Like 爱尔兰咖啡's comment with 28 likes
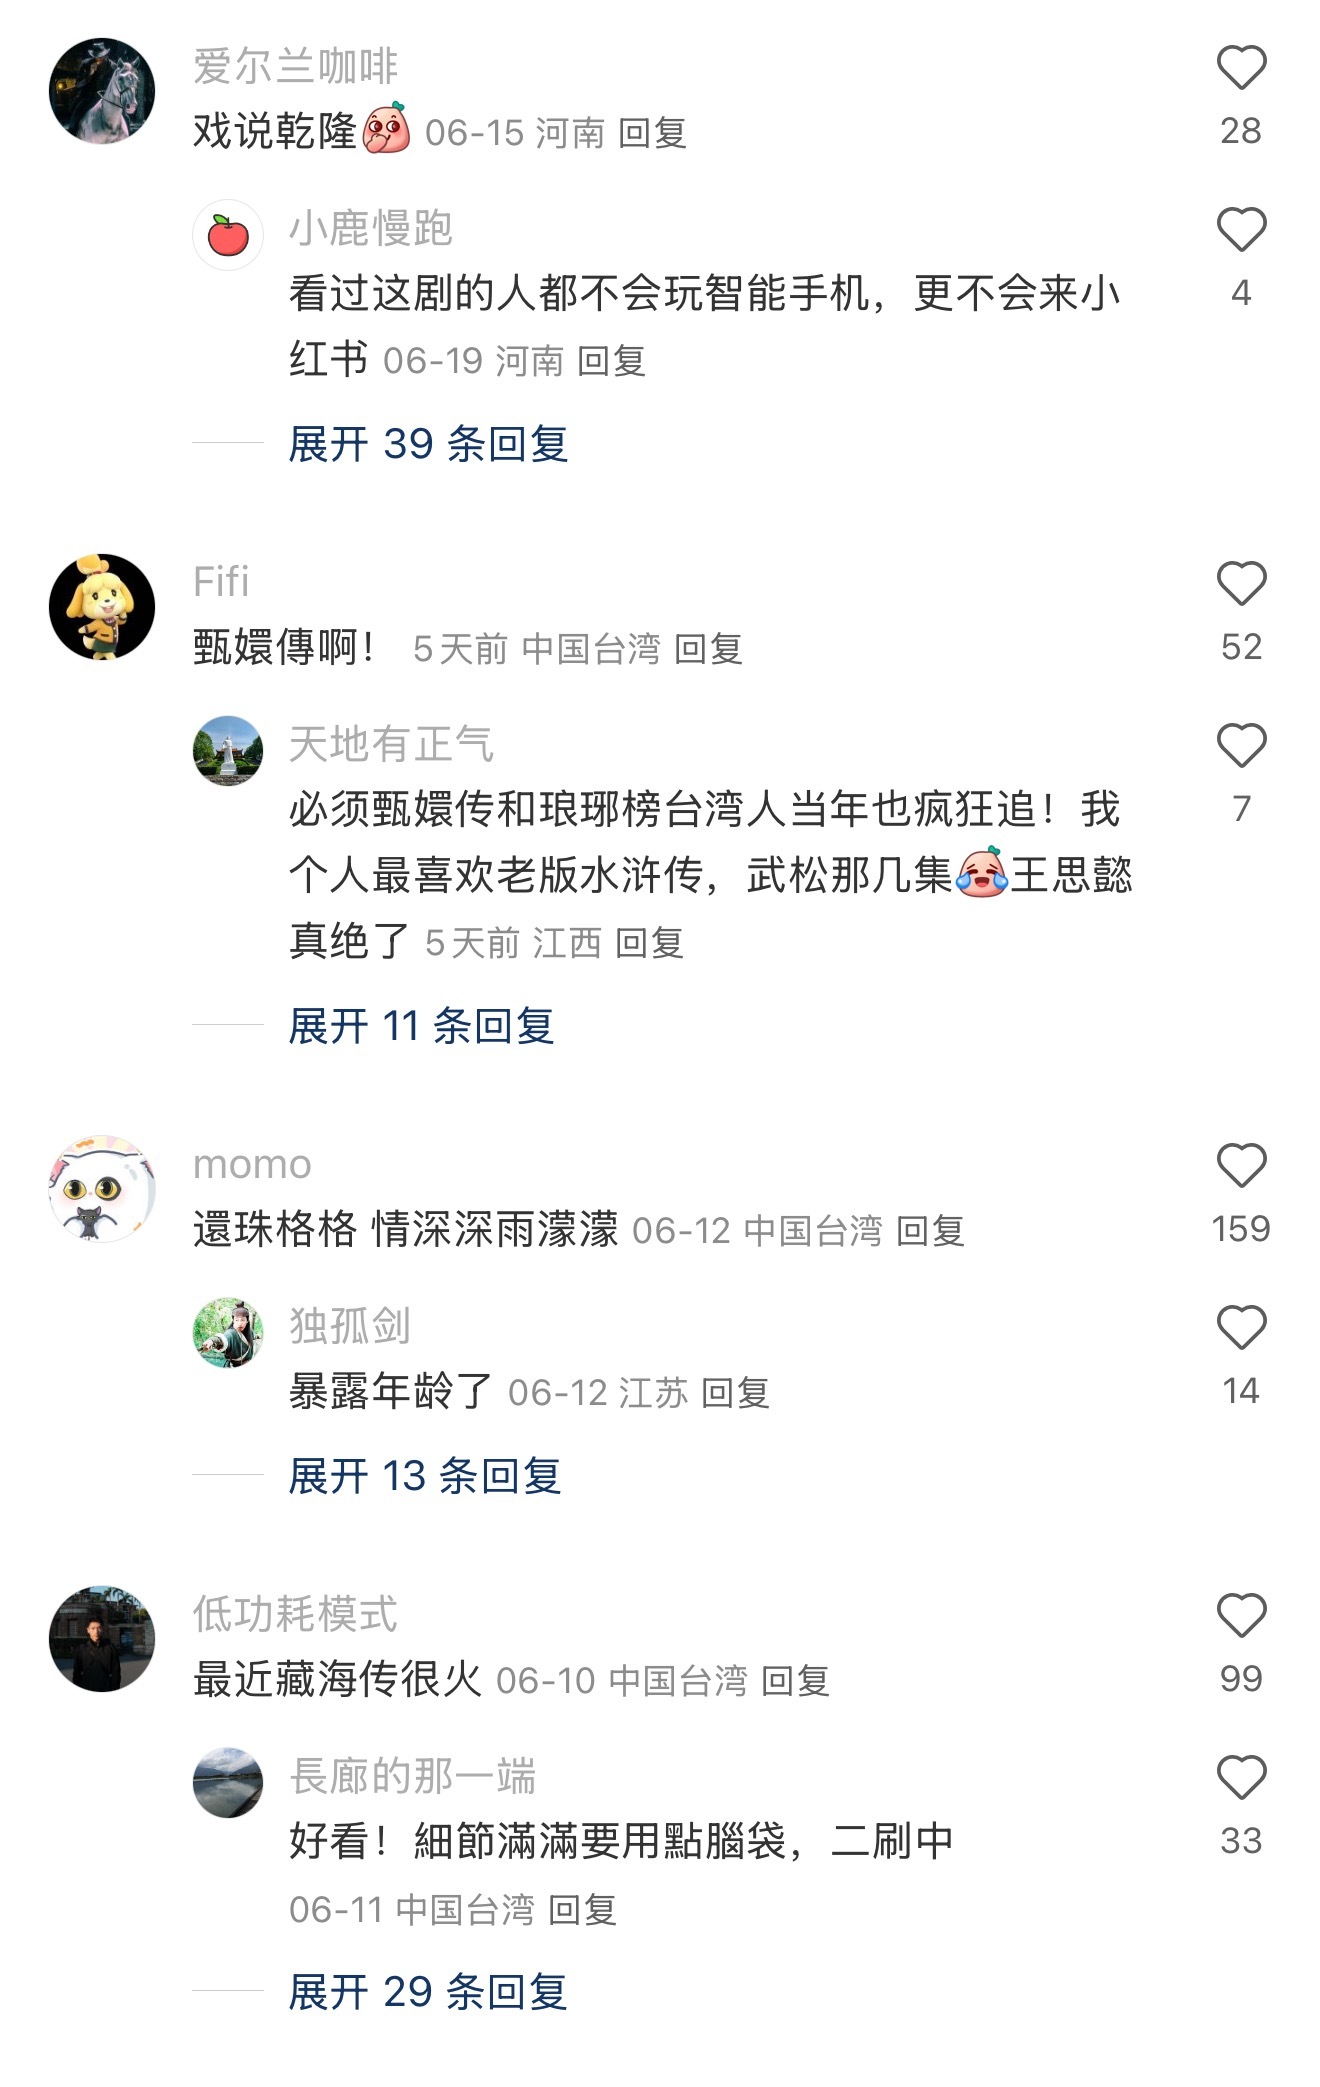The height and width of the screenshot is (2087, 1320). point(1241,68)
